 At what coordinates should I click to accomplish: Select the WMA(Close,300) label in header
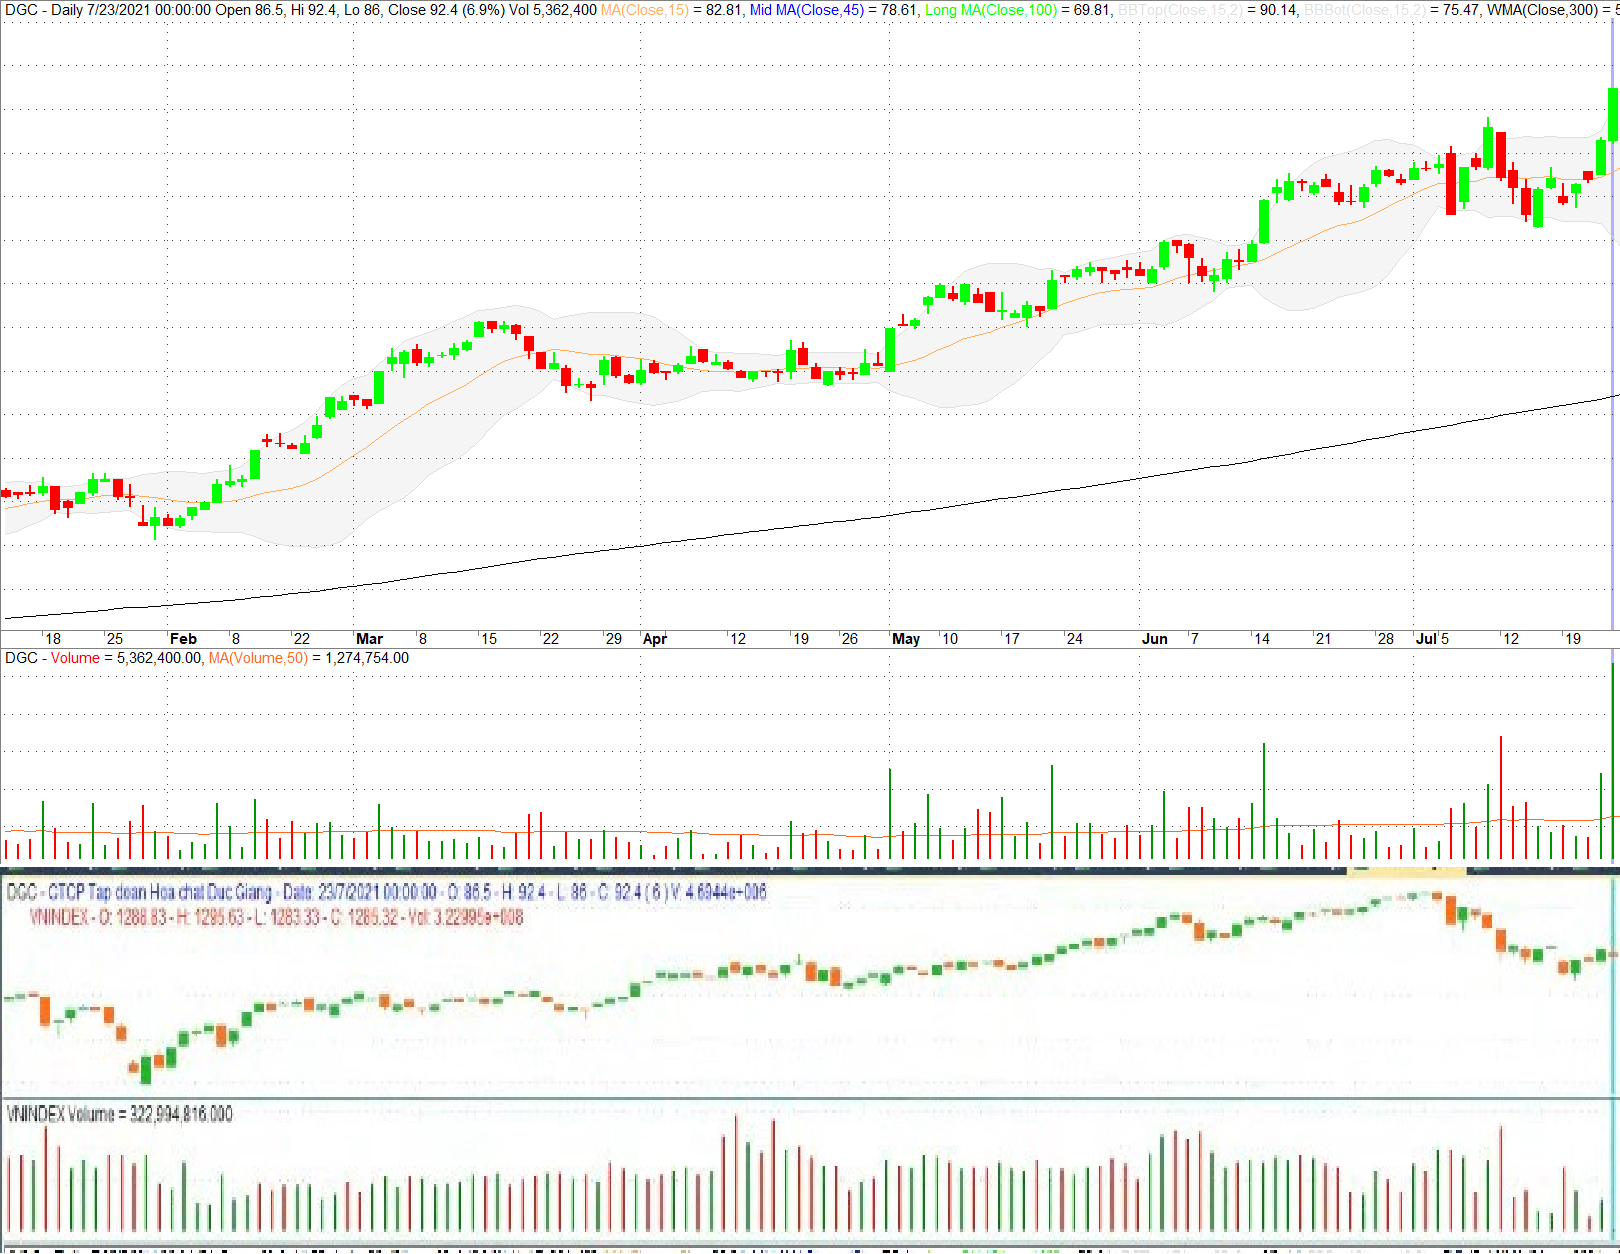(1542, 10)
